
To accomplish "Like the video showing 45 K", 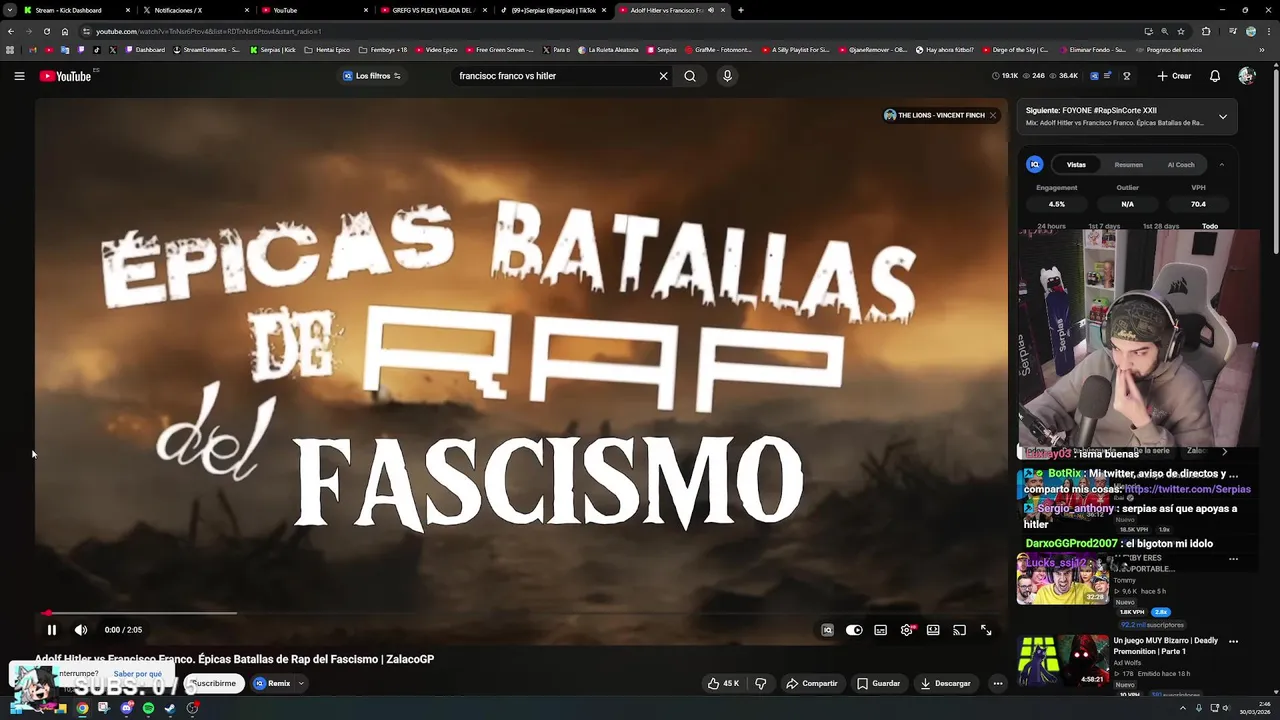I will [x=723, y=684].
